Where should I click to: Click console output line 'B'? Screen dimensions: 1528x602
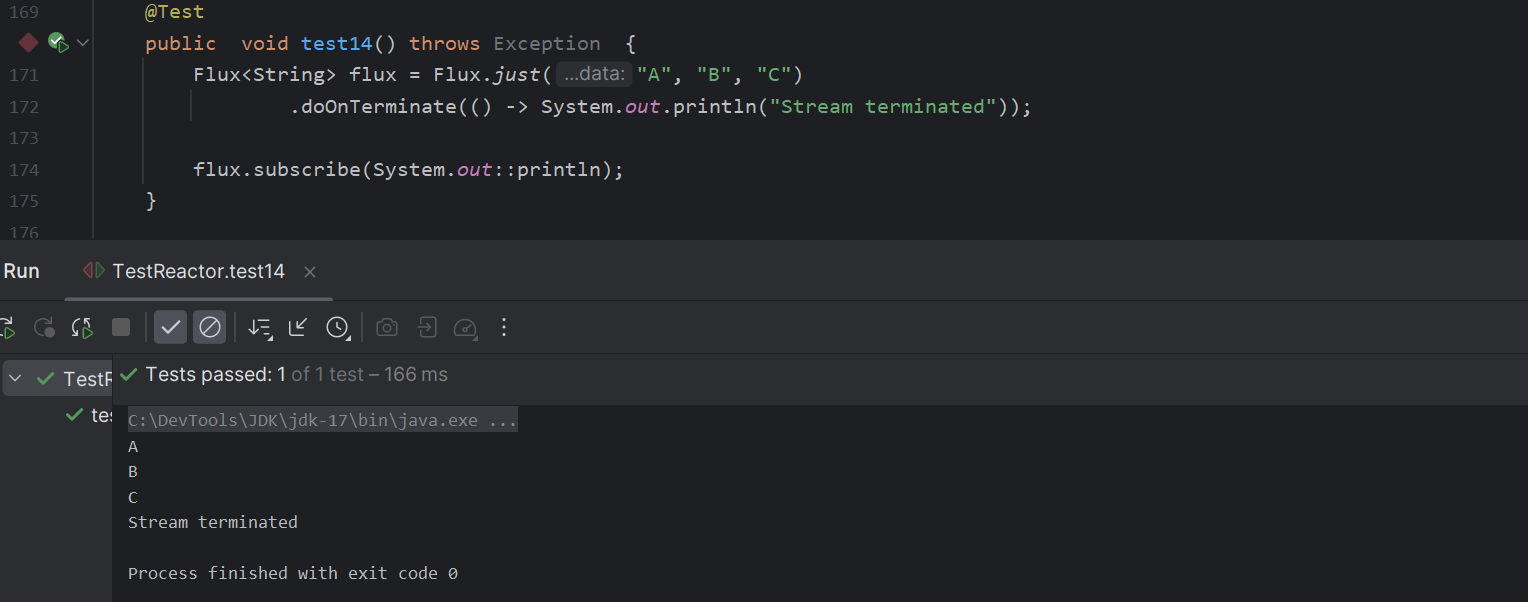[x=133, y=472]
